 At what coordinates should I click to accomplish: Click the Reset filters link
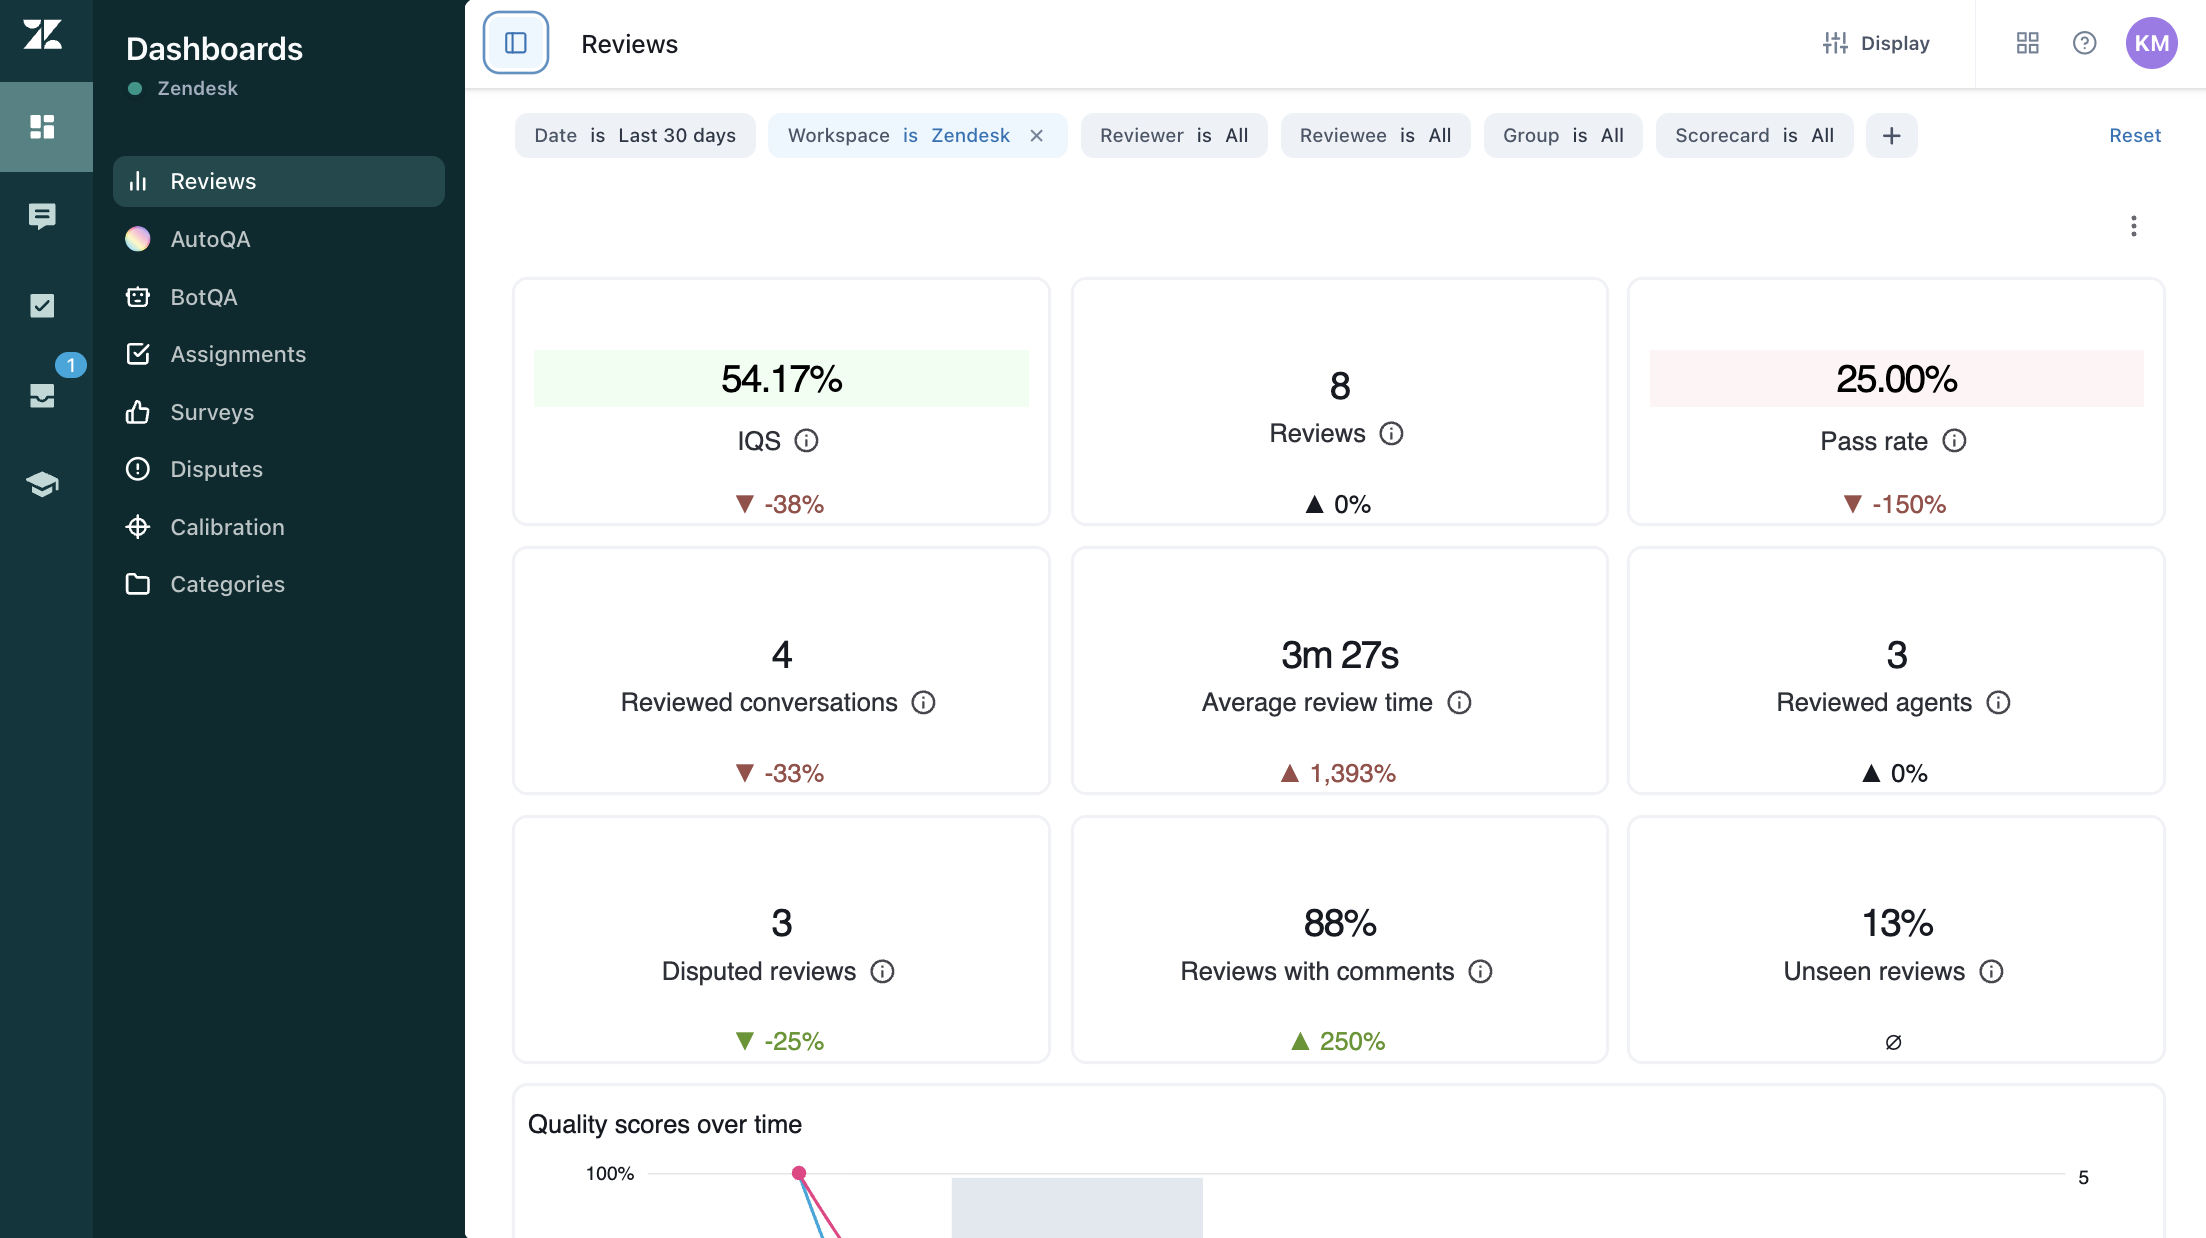(x=2134, y=136)
